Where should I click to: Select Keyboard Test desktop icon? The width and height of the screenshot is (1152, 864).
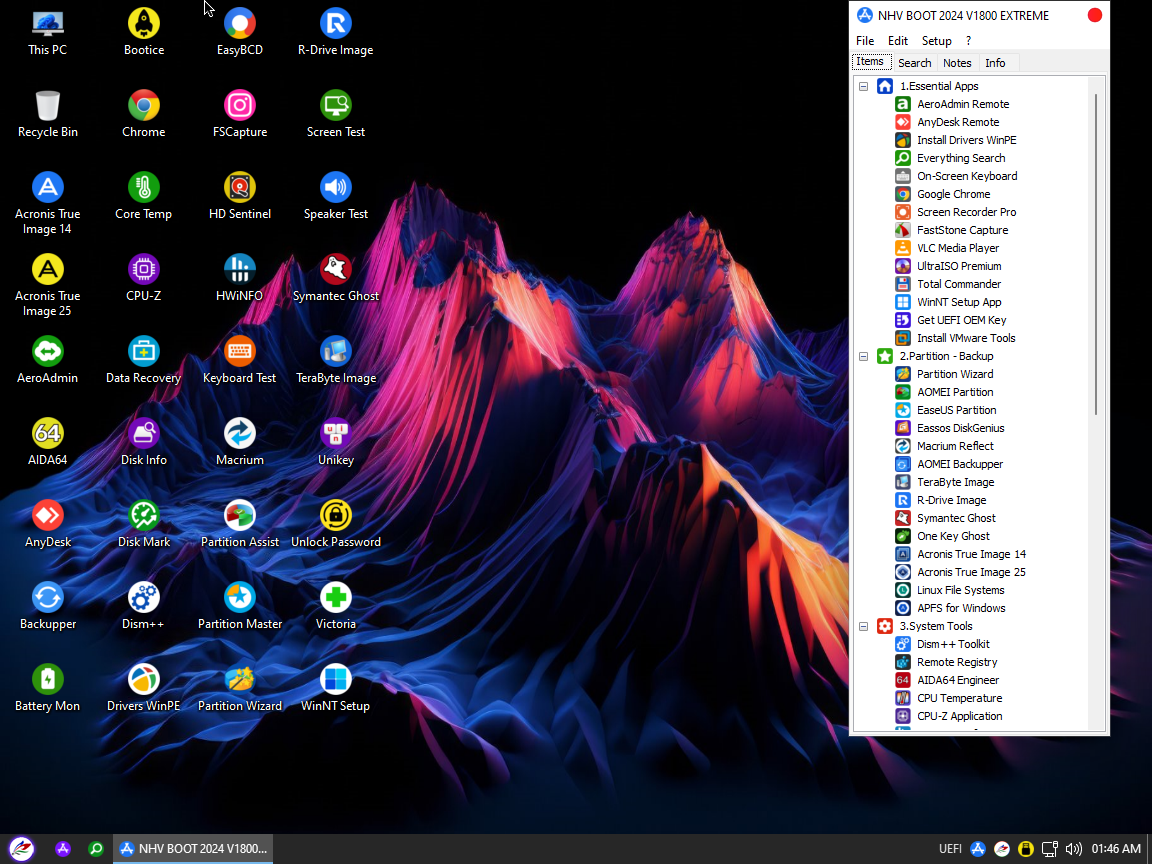240,361
